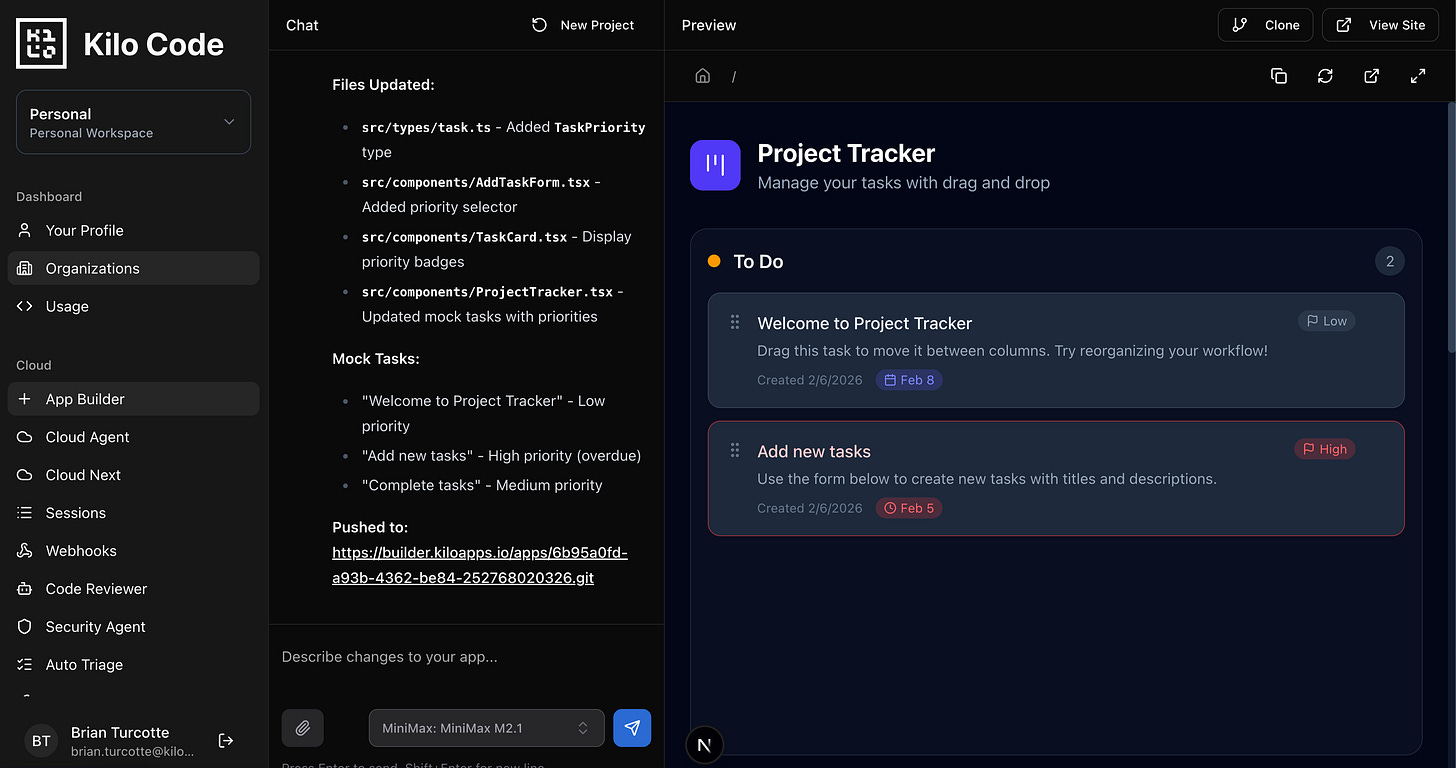Open Code Reviewer
This screenshot has height=768, width=1456.
[x=133, y=589]
